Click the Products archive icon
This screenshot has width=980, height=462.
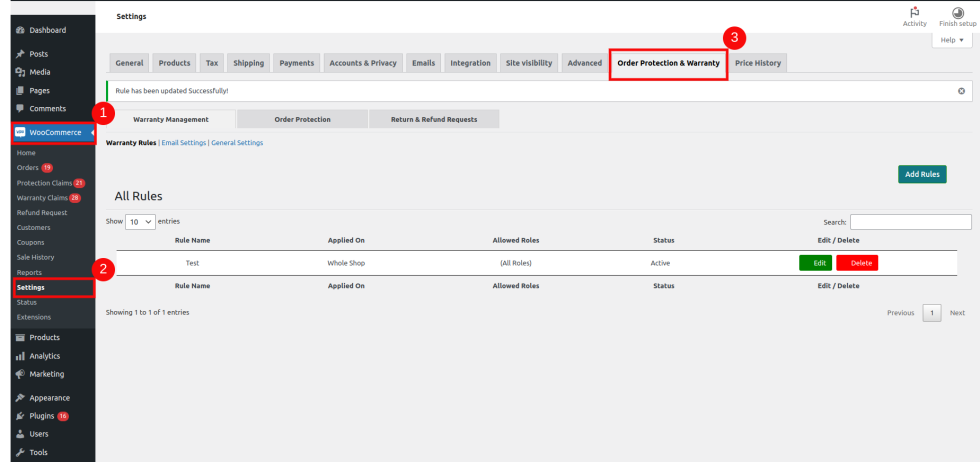20,338
